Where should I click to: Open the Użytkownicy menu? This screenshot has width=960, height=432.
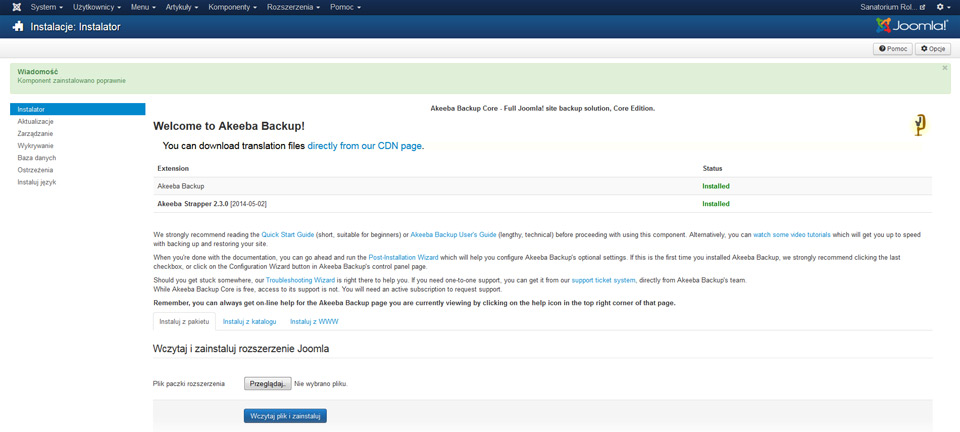pyautogui.click(x=97, y=7)
